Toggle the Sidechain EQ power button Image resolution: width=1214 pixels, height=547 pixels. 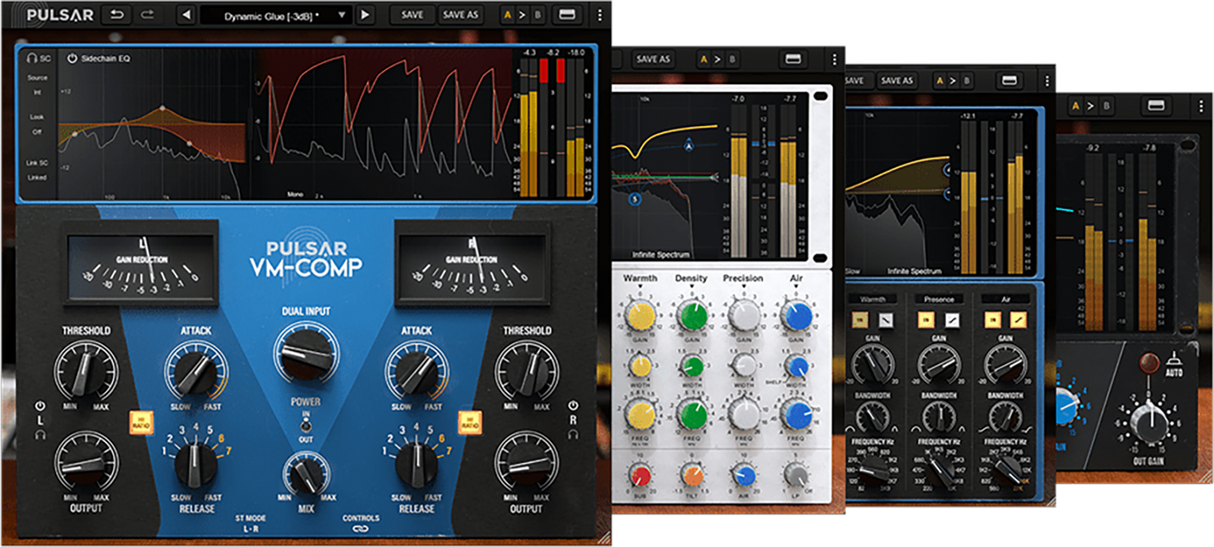(x=72, y=58)
